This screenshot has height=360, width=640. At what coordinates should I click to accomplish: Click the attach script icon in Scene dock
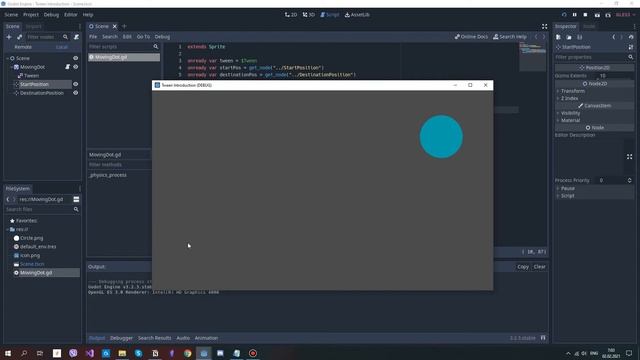(76, 37)
